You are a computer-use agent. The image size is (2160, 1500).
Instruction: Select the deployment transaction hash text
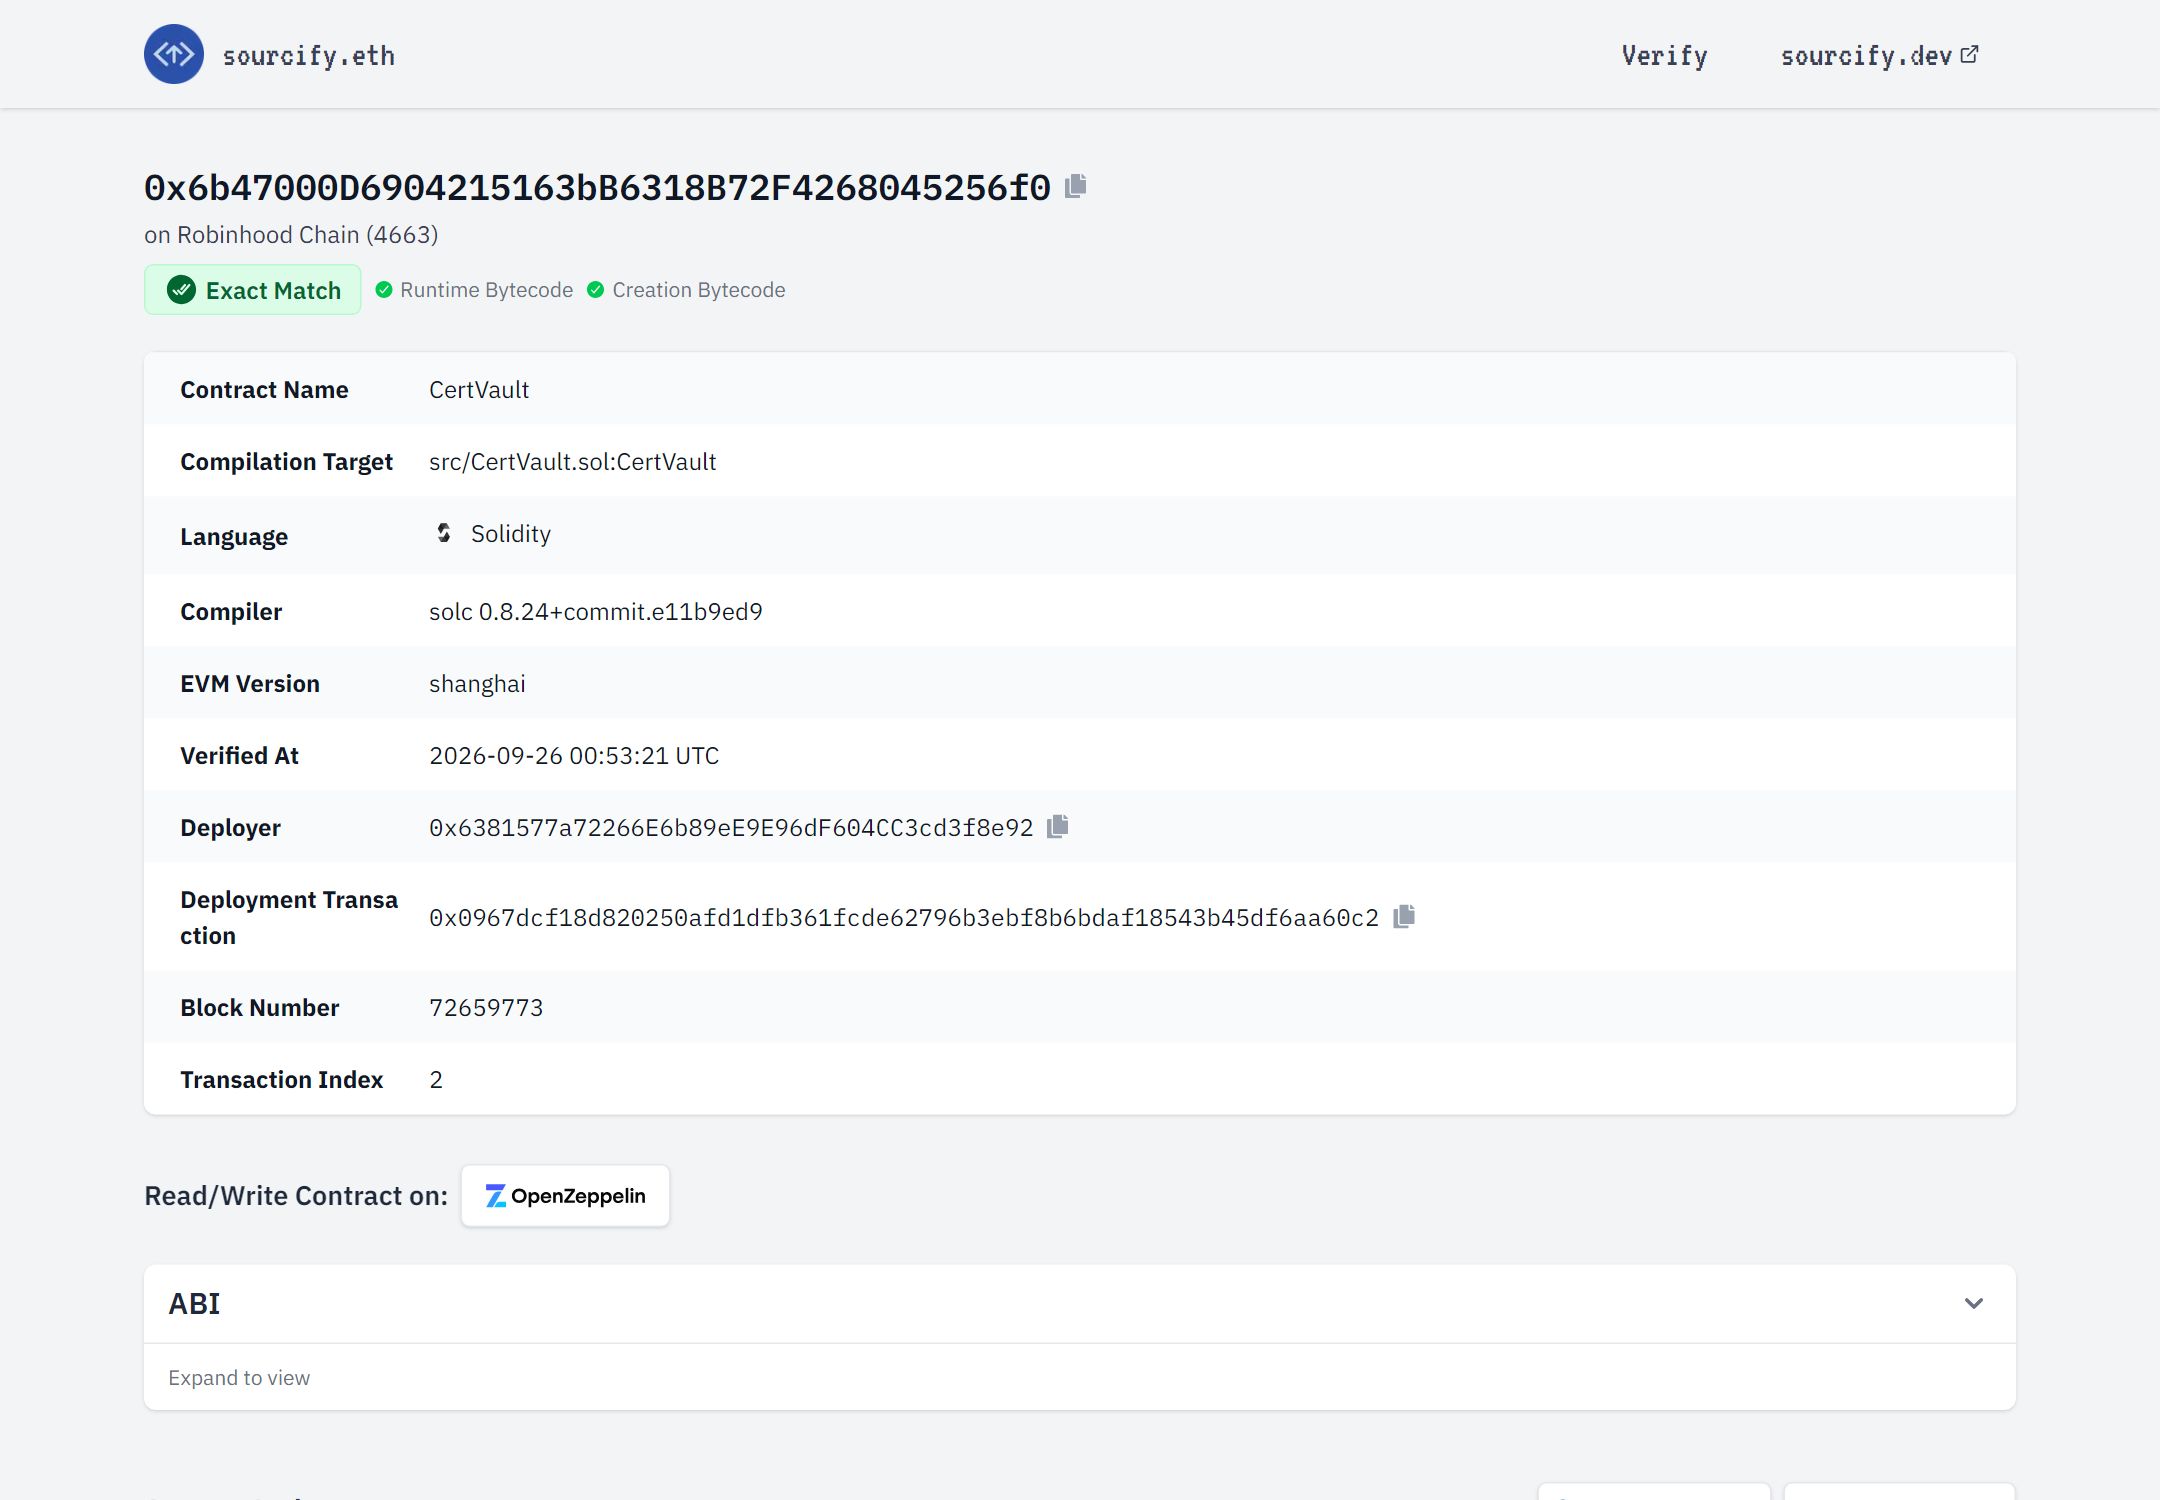904,918
